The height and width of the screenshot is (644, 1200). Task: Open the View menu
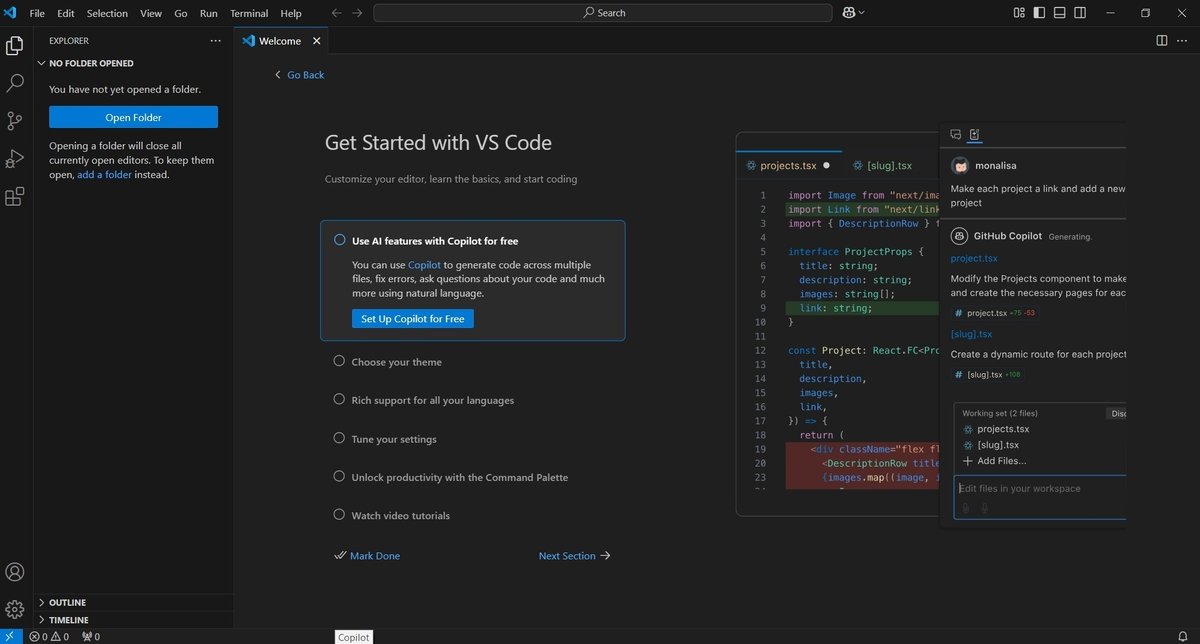point(151,13)
